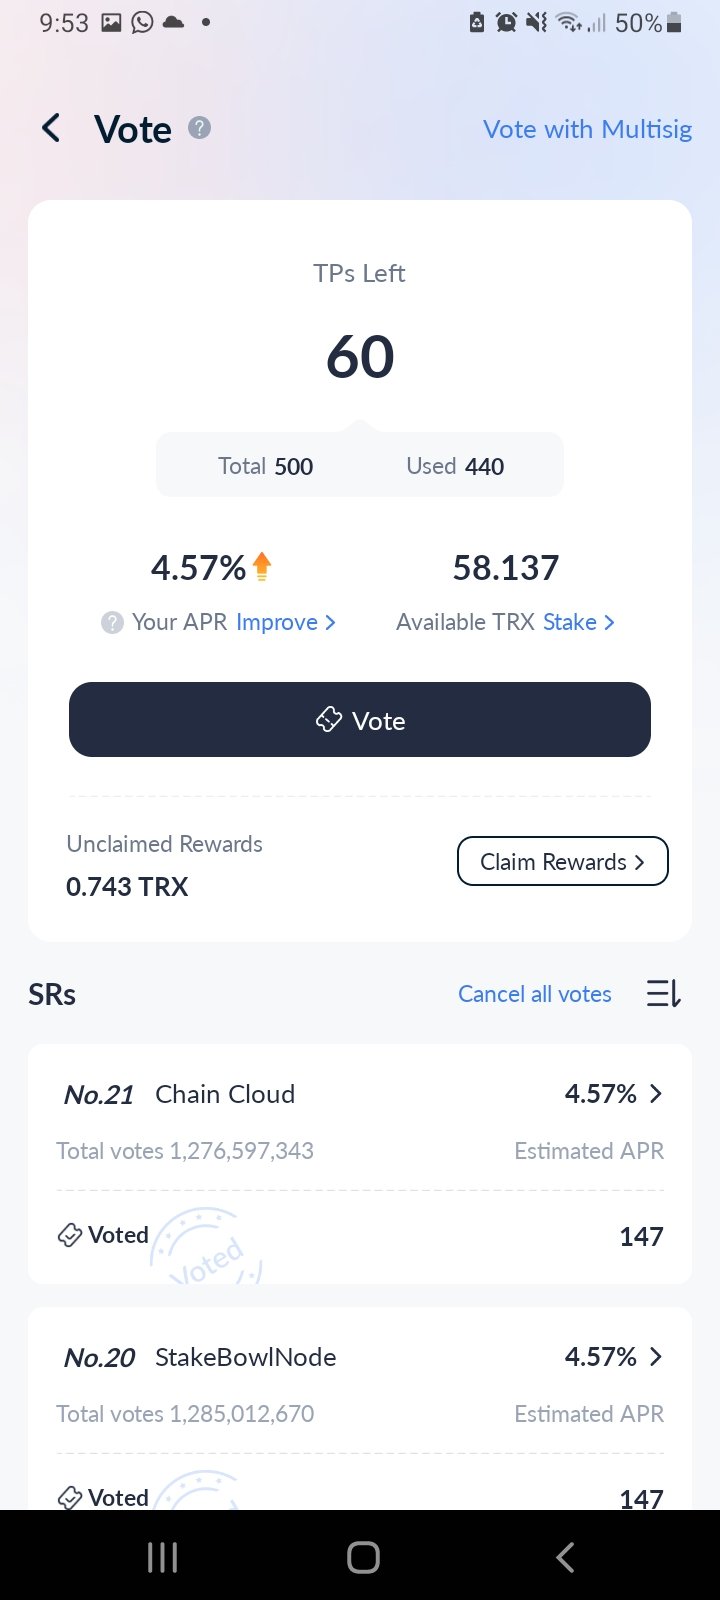Tap the Voted ticket icon for Chain Cloud
Viewport: 720px width, 1600px height.
pyautogui.click(x=70, y=1235)
